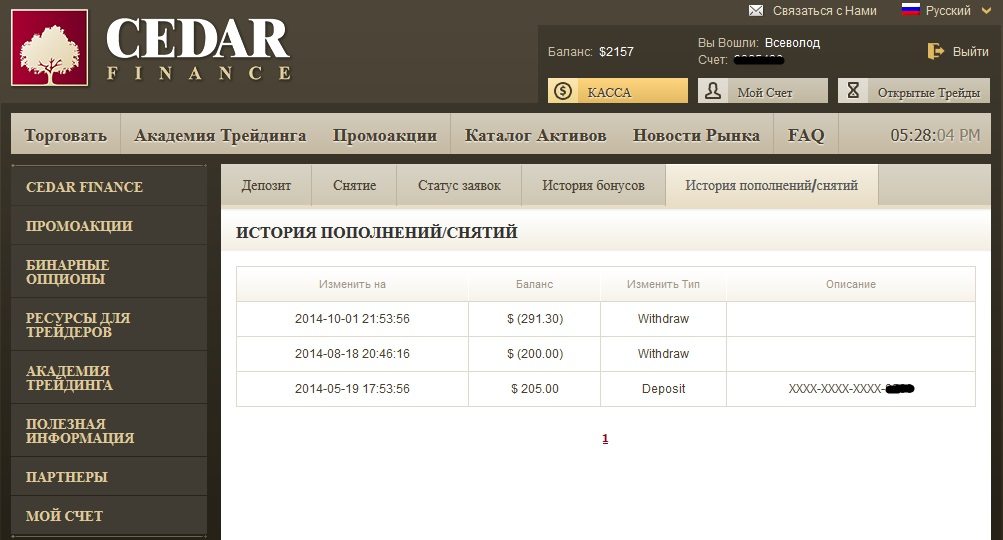Click the ИСТОРИЯ ПОПОЛНЕНИЙ/СНЯТИЙ page heading
The image size is (1003, 540).
377,232
